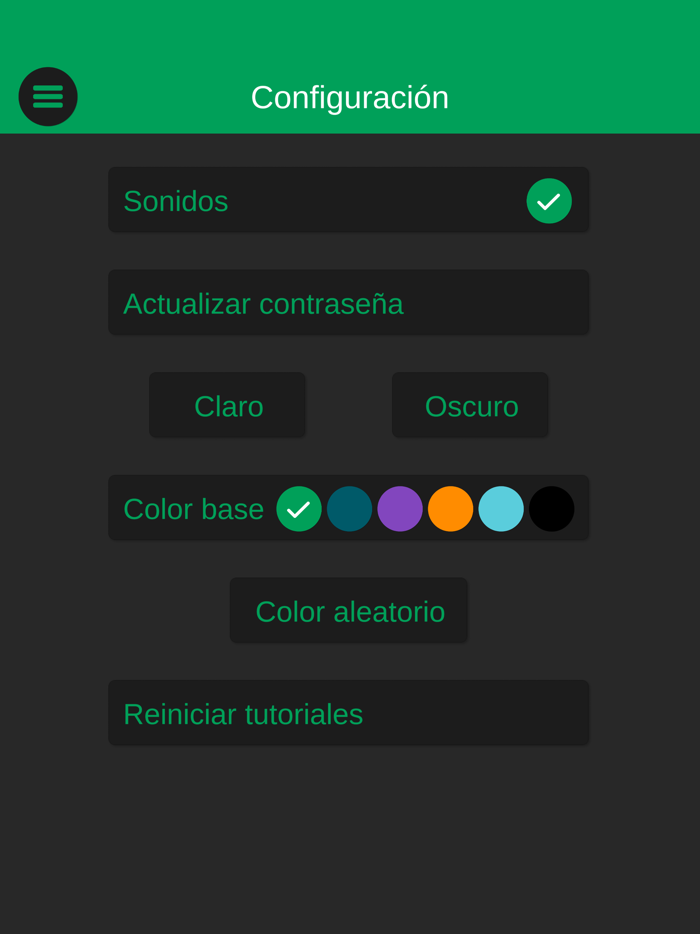Select the green base color
The height and width of the screenshot is (934, 700).
(299, 509)
